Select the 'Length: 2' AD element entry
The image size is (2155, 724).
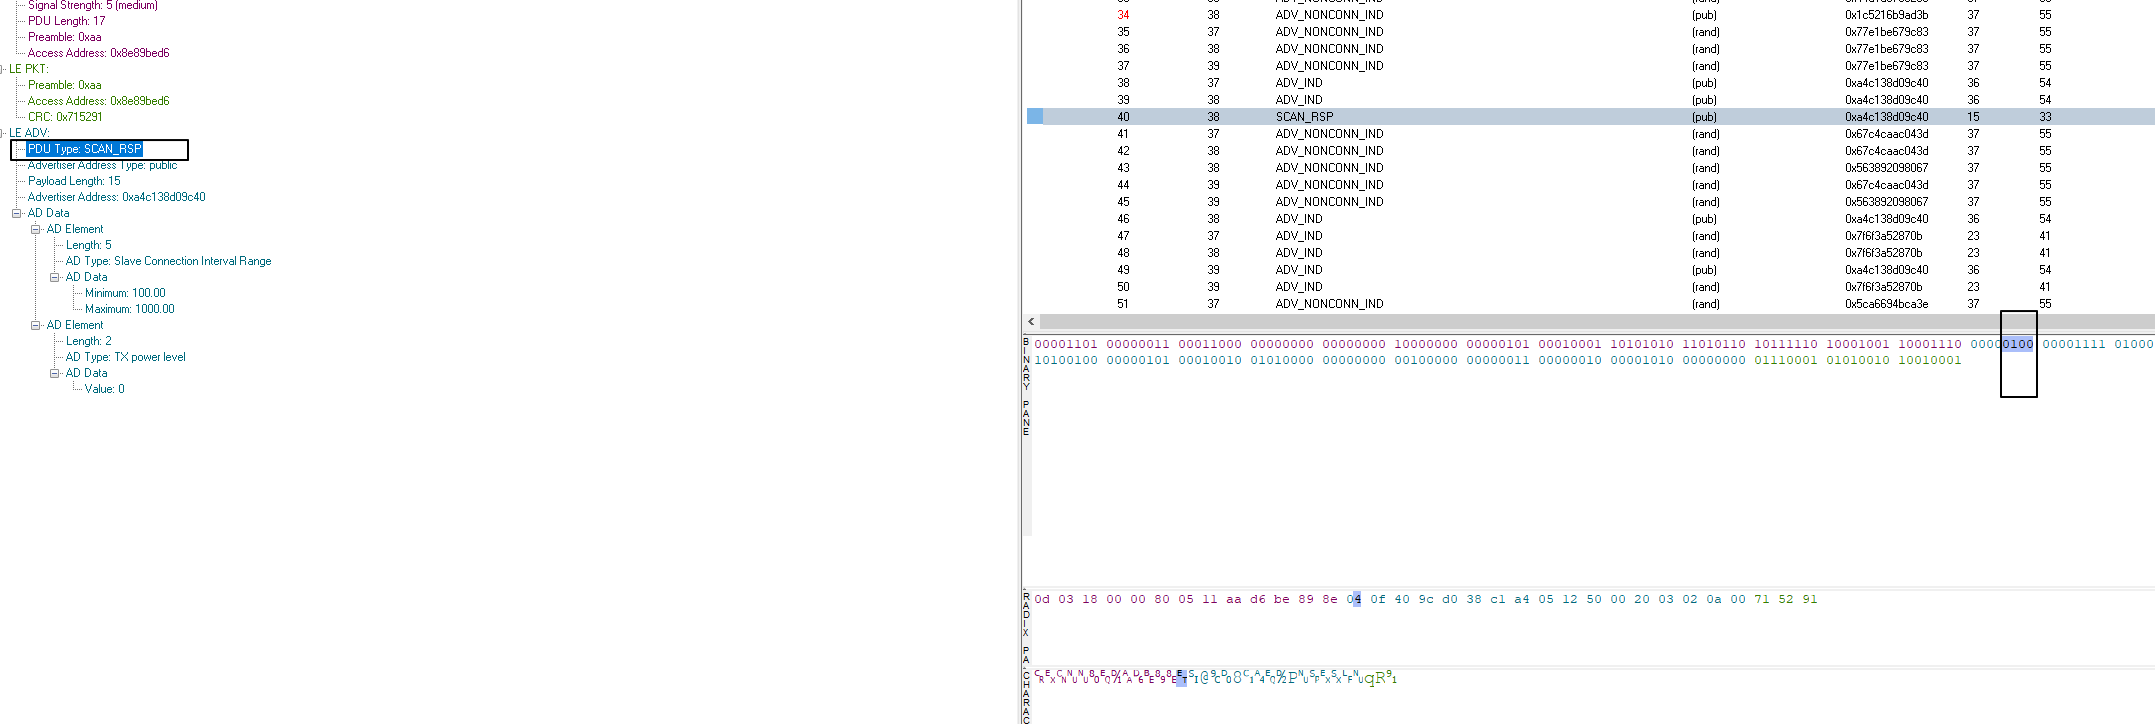click(89, 341)
